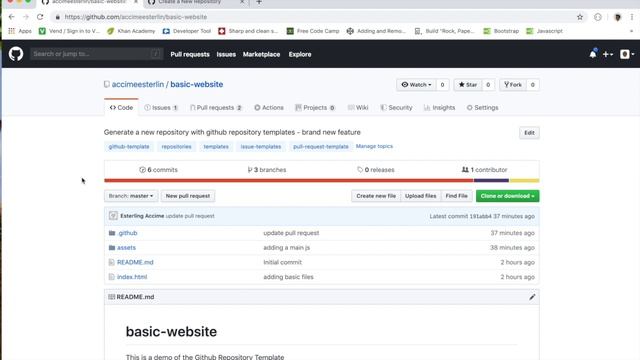
Task: Switch to the Code tab
Action: pyautogui.click(x=121, y=107)
